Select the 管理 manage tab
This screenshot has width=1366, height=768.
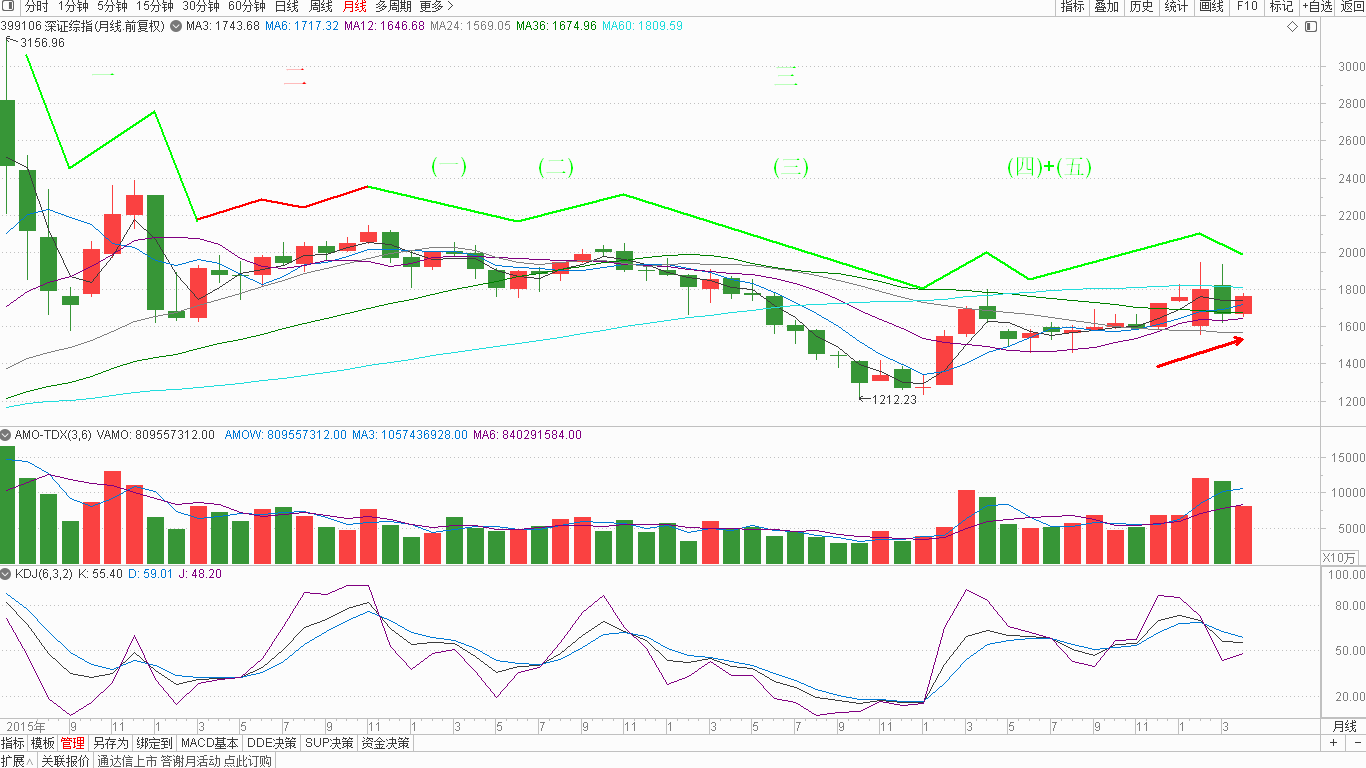pos(72,743)
